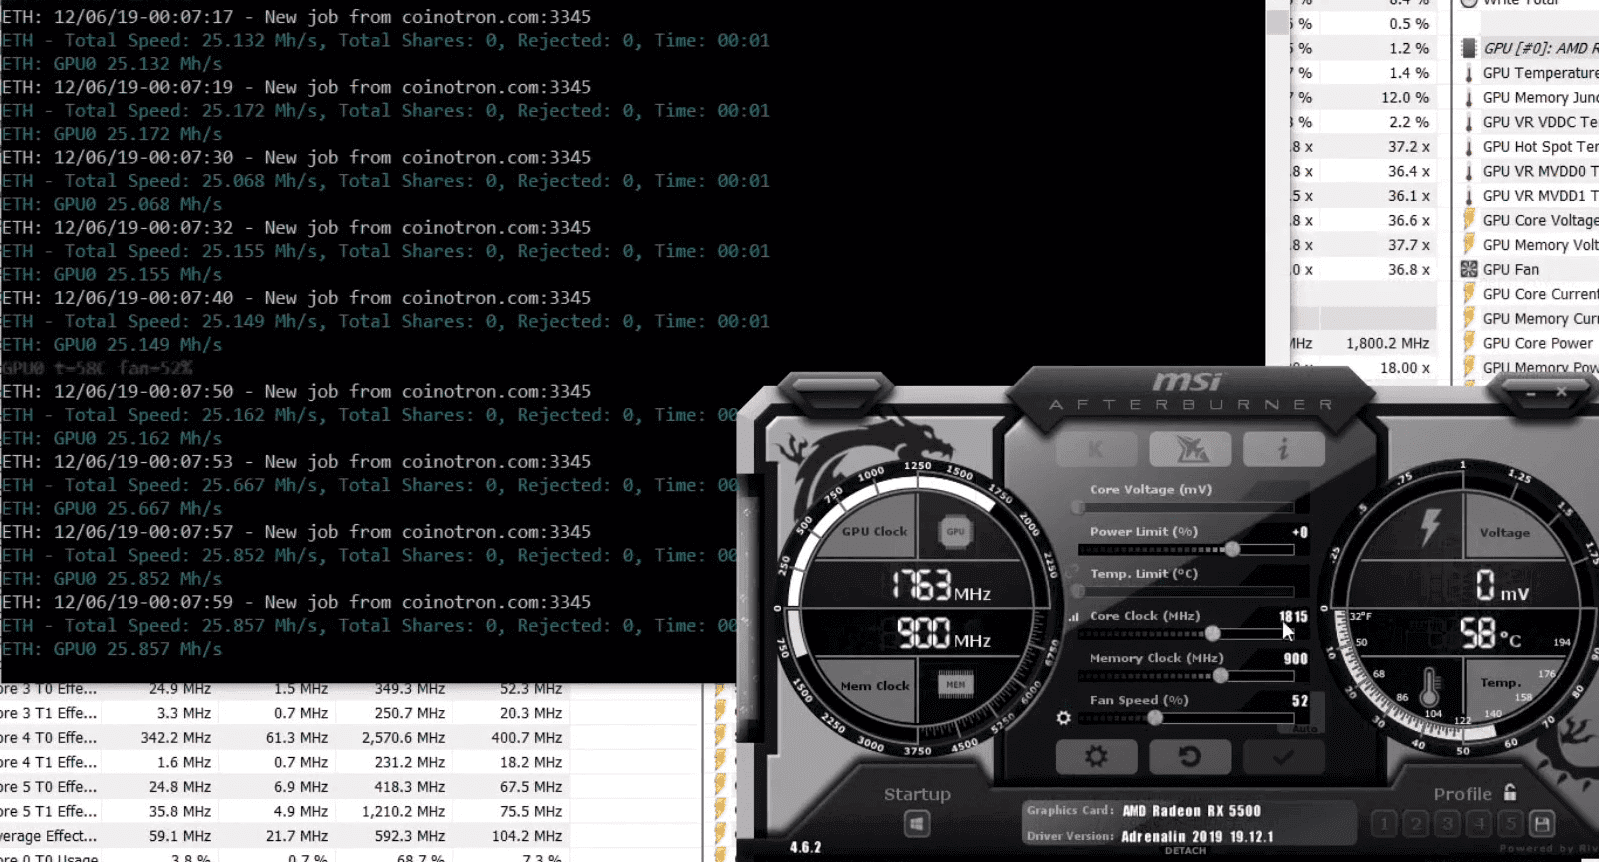Screen dimensions: 1599x862
Task: Toggle Apply at Windows Startup button
Action: tap(917, 824)
